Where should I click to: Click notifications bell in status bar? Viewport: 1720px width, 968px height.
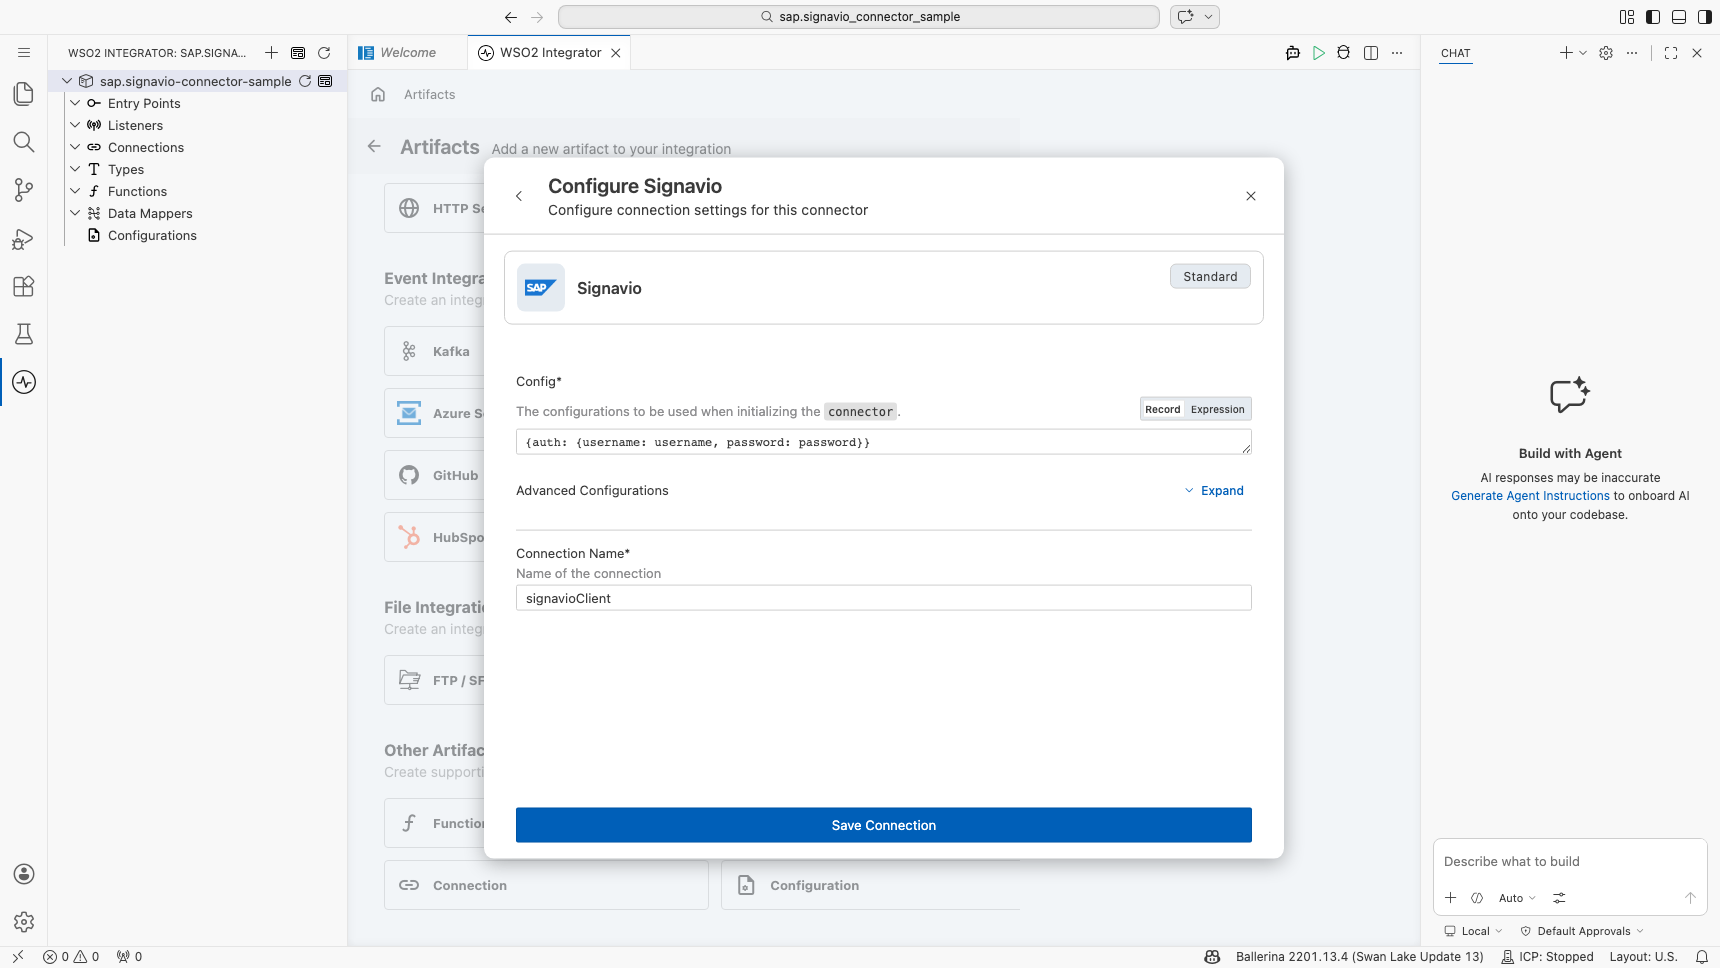pos(1702,957)
